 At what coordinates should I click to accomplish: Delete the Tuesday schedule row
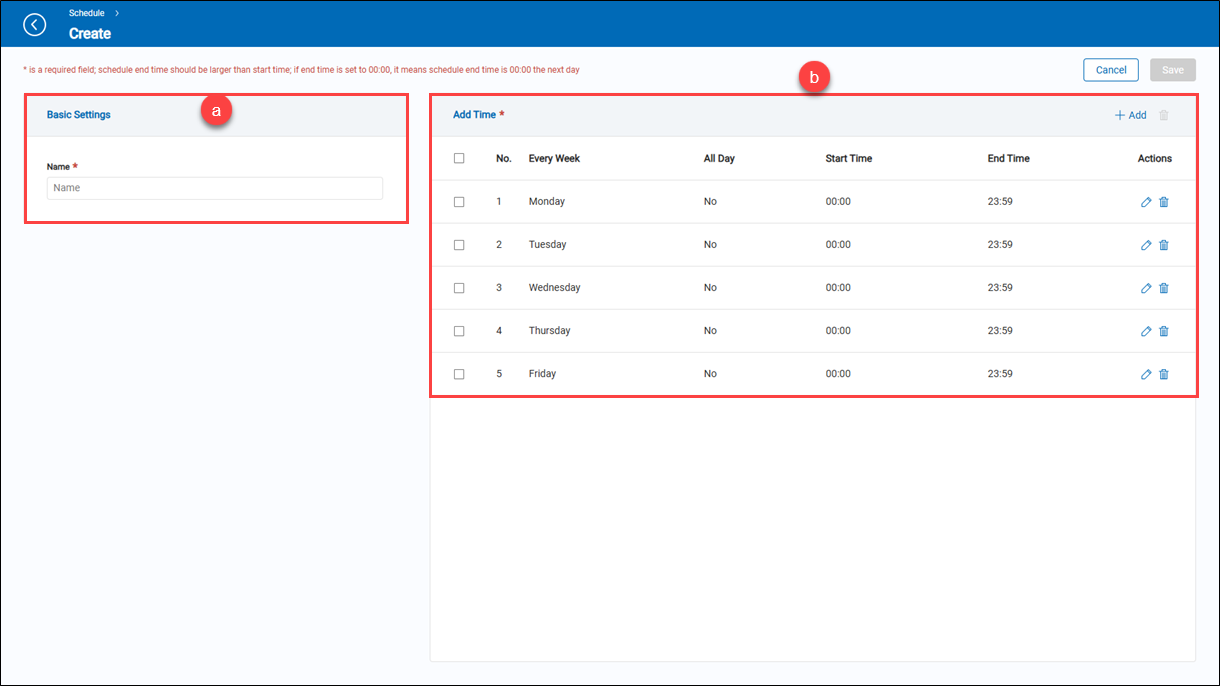1163,245
